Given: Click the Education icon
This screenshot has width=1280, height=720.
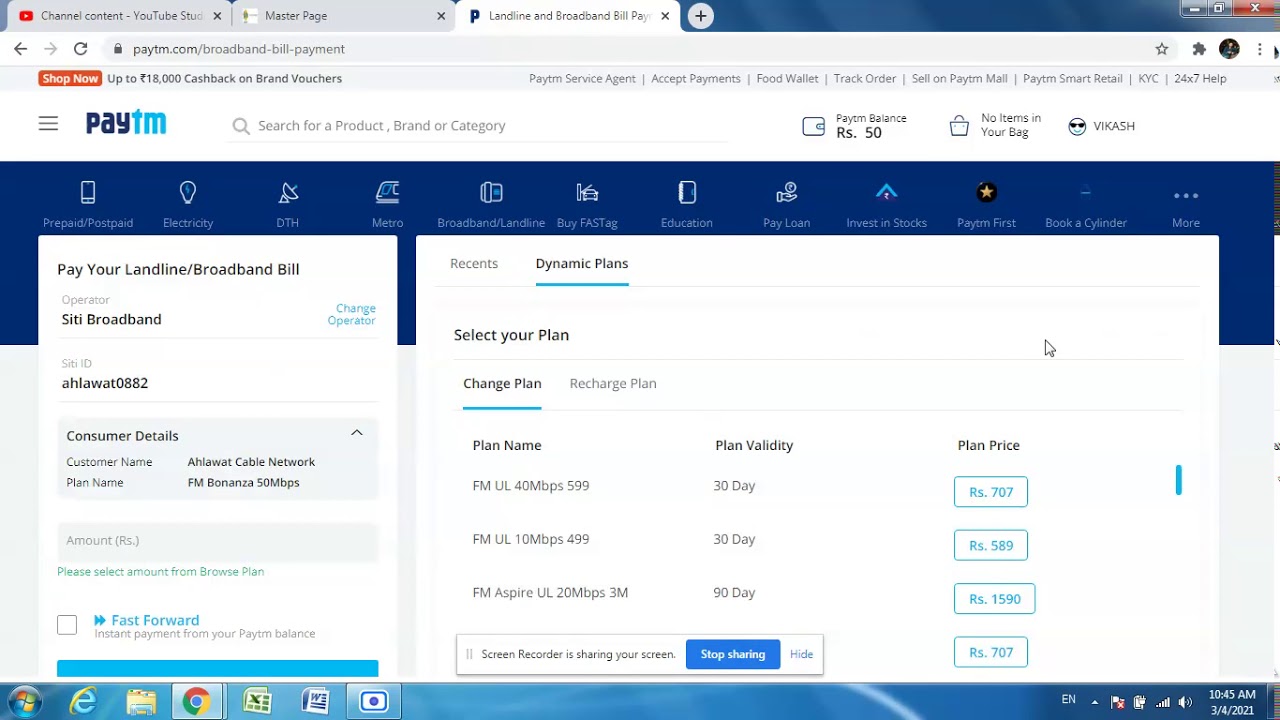Looking at the screenshot, I should click(687, 192).
